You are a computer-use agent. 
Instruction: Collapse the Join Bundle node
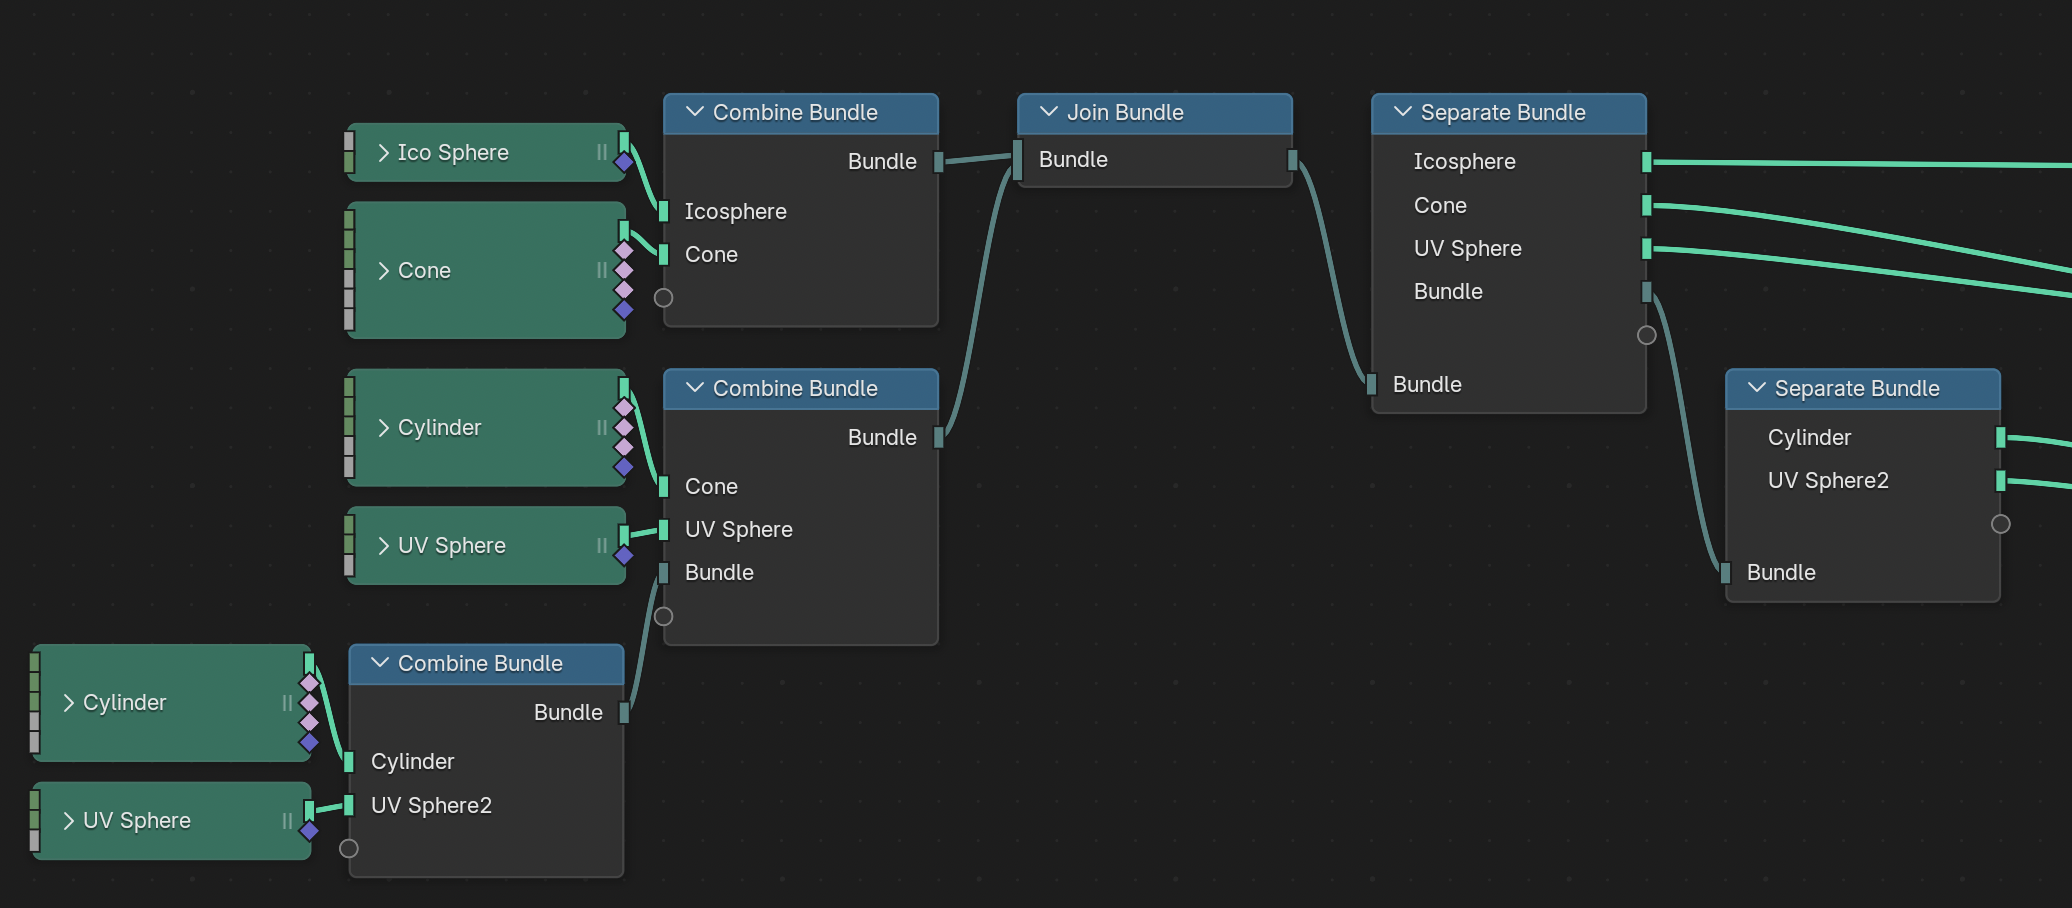(x=1049, y=112)
